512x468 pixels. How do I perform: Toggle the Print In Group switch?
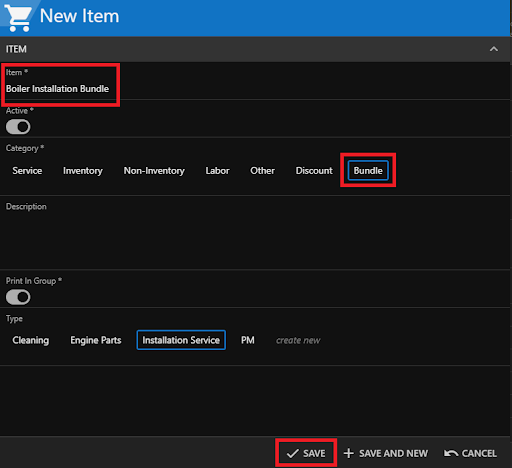[x=18, y=297]
